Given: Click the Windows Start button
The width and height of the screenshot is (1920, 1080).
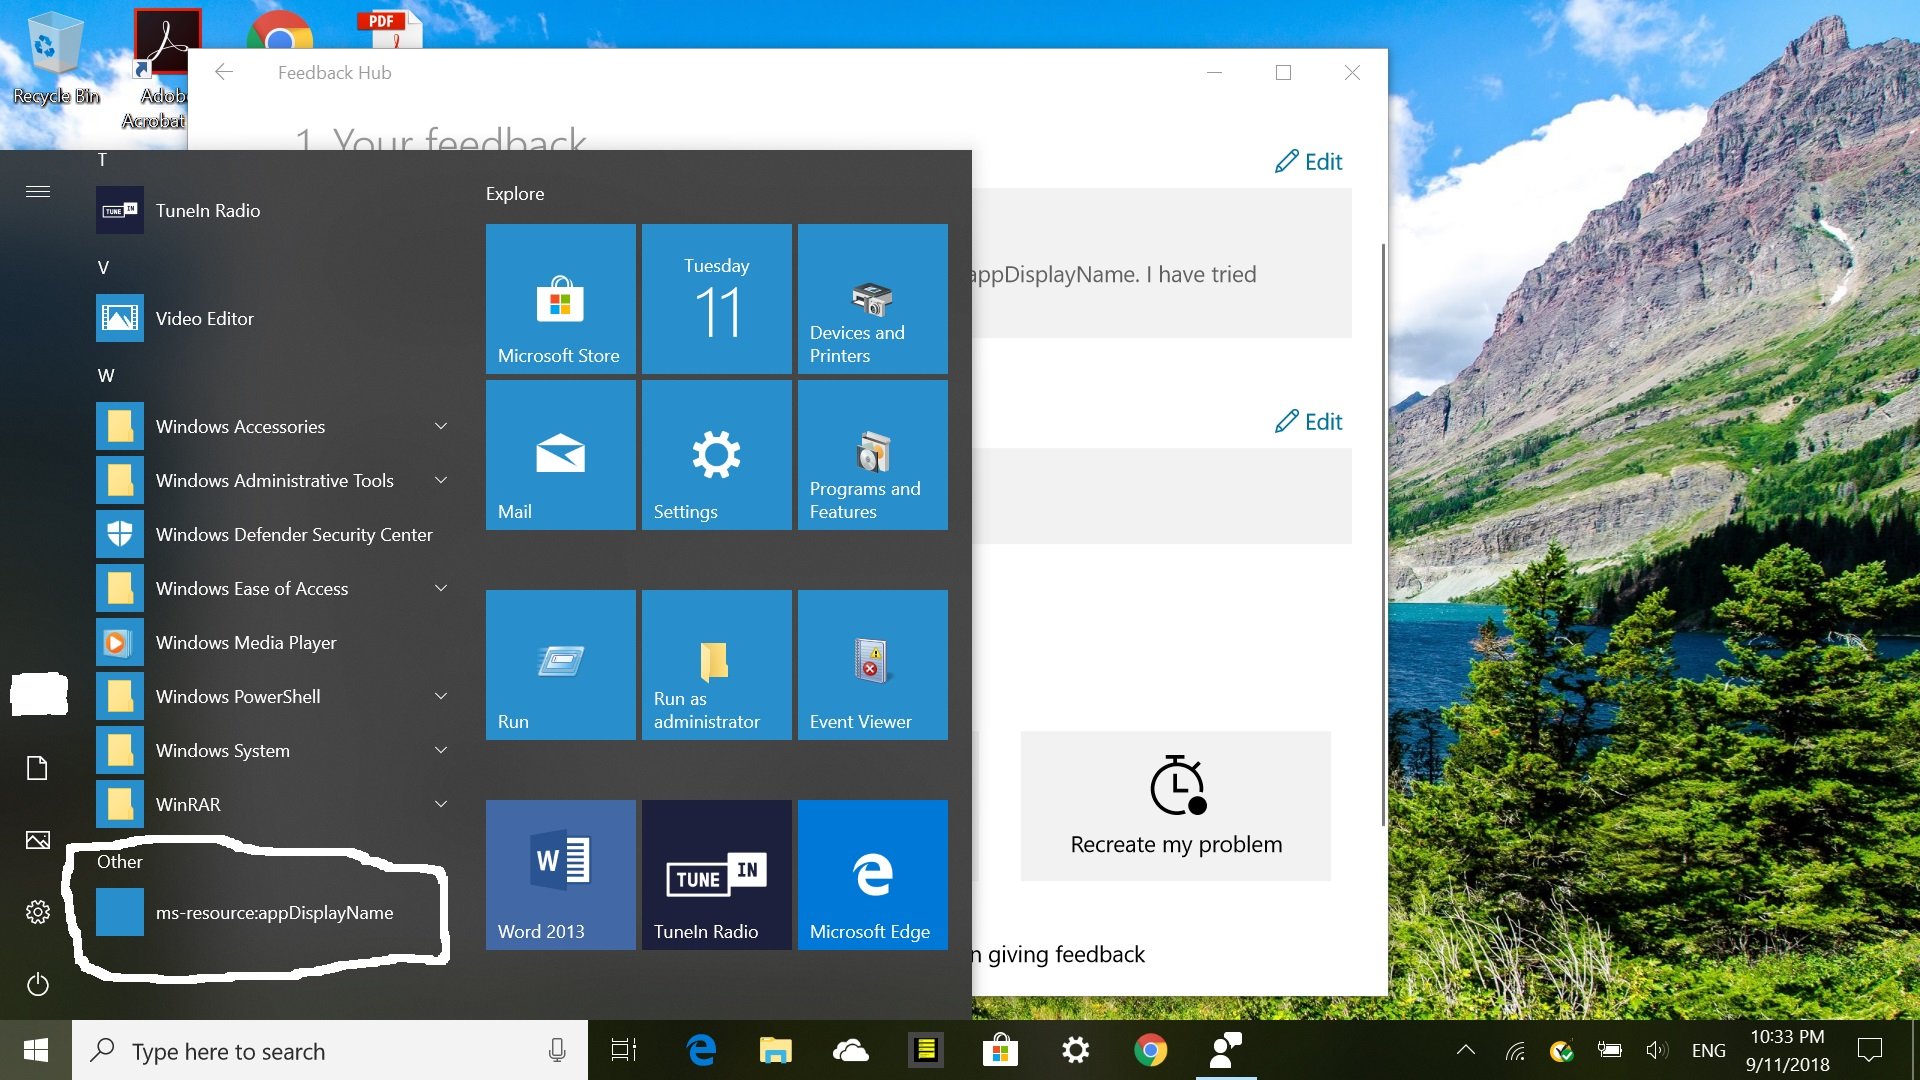Looking at the screenshot, I should (36, 1050).
